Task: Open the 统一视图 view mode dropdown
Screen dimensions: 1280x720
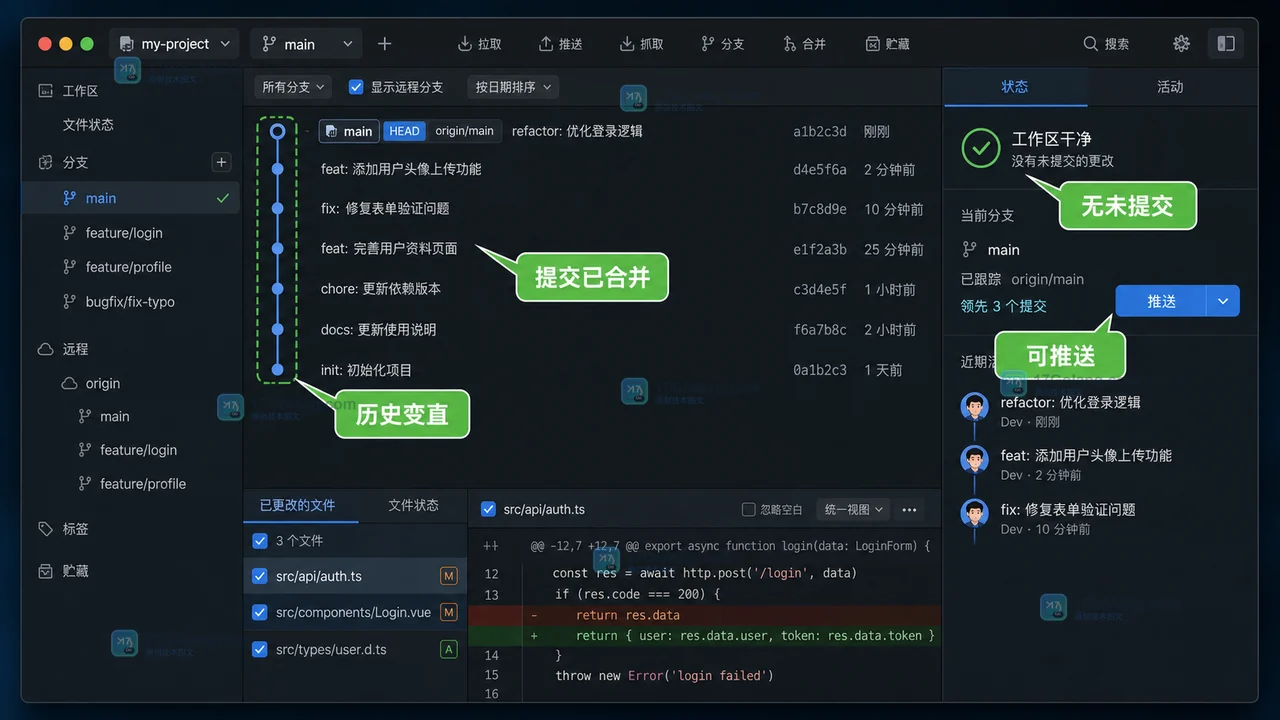Action: [853, 509]
